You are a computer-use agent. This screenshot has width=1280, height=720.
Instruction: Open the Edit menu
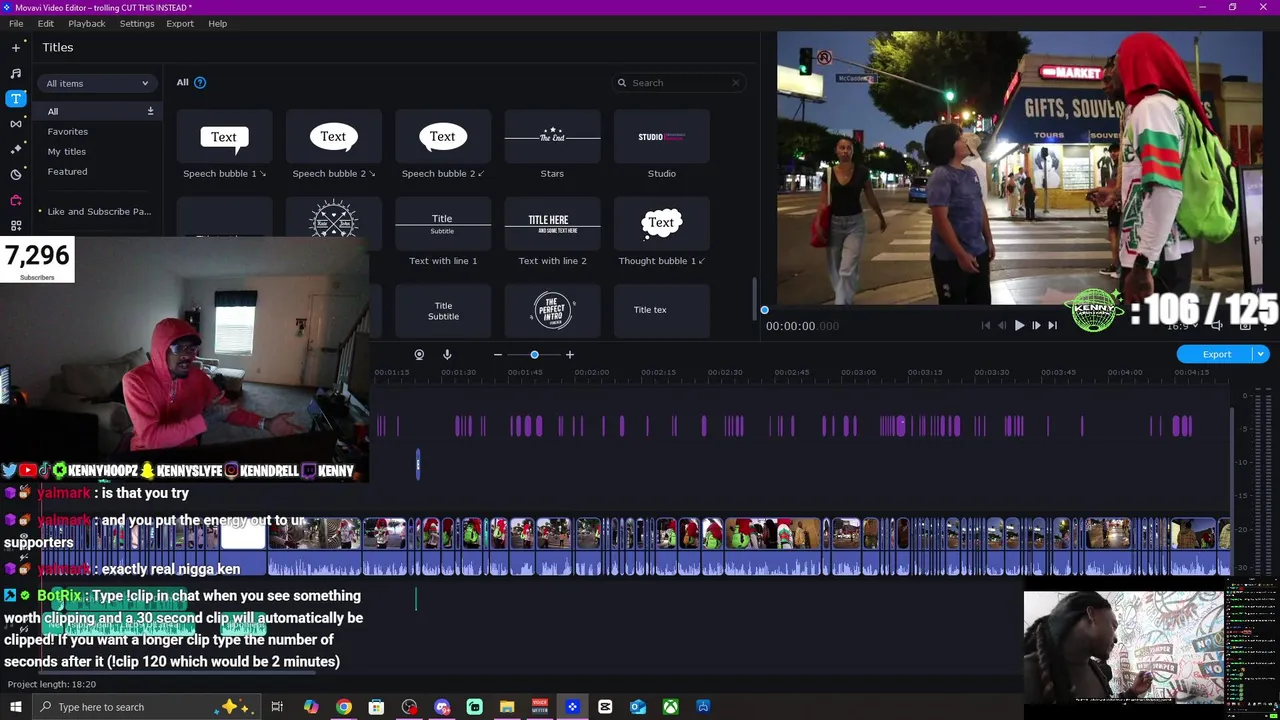[x=46, y=23]
